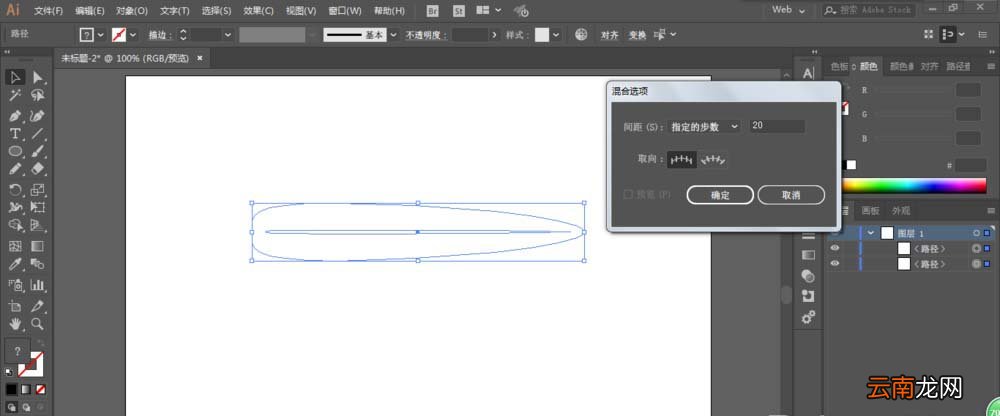Select the Type tool

15,134
